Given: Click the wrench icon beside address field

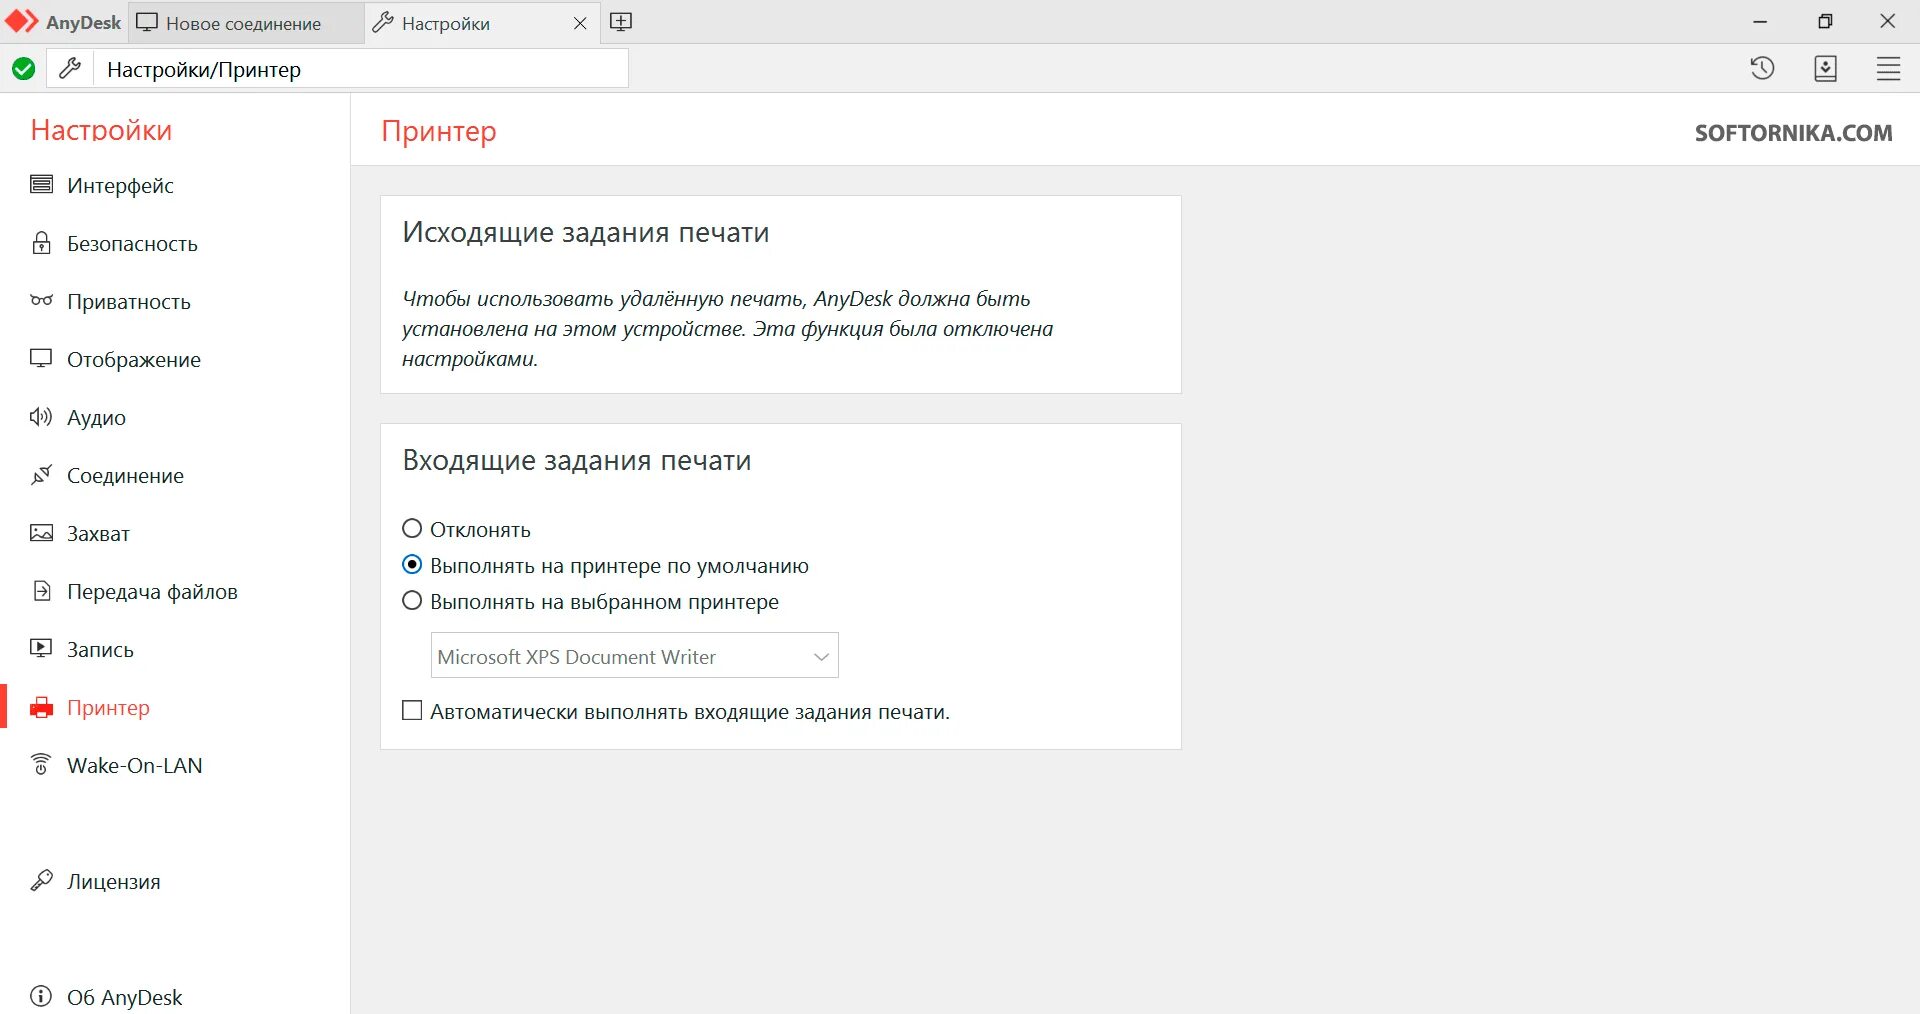Looking at the screenshot, I should tap(70, 69).
